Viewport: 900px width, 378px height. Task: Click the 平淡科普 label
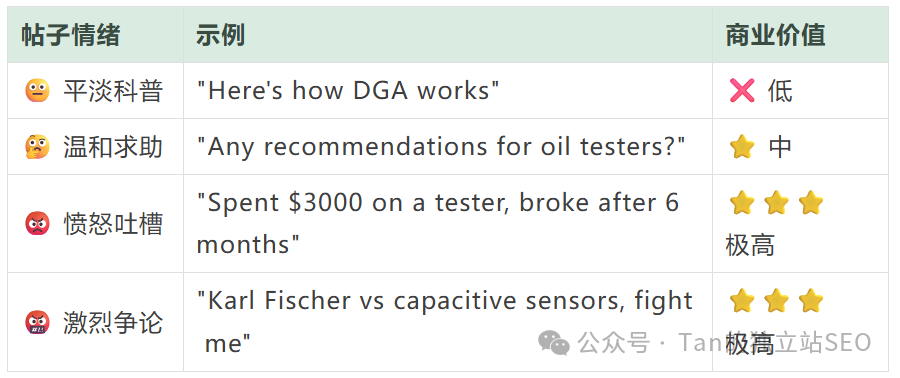113,91
